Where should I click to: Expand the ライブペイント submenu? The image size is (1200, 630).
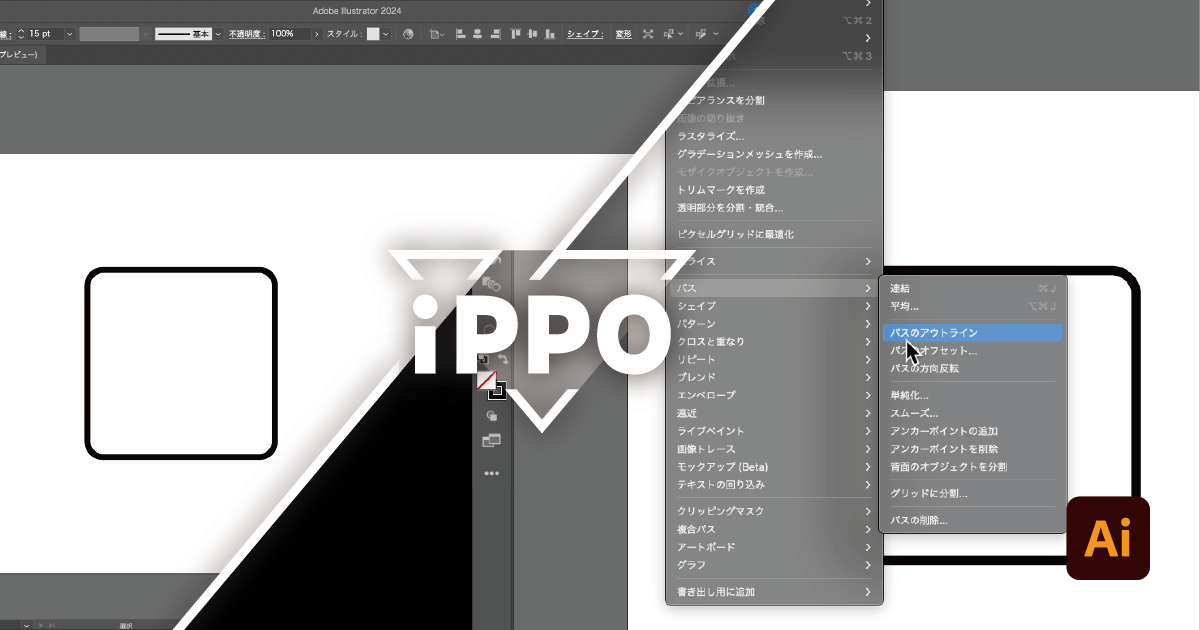pyautogui.click(x=774, y=431)
